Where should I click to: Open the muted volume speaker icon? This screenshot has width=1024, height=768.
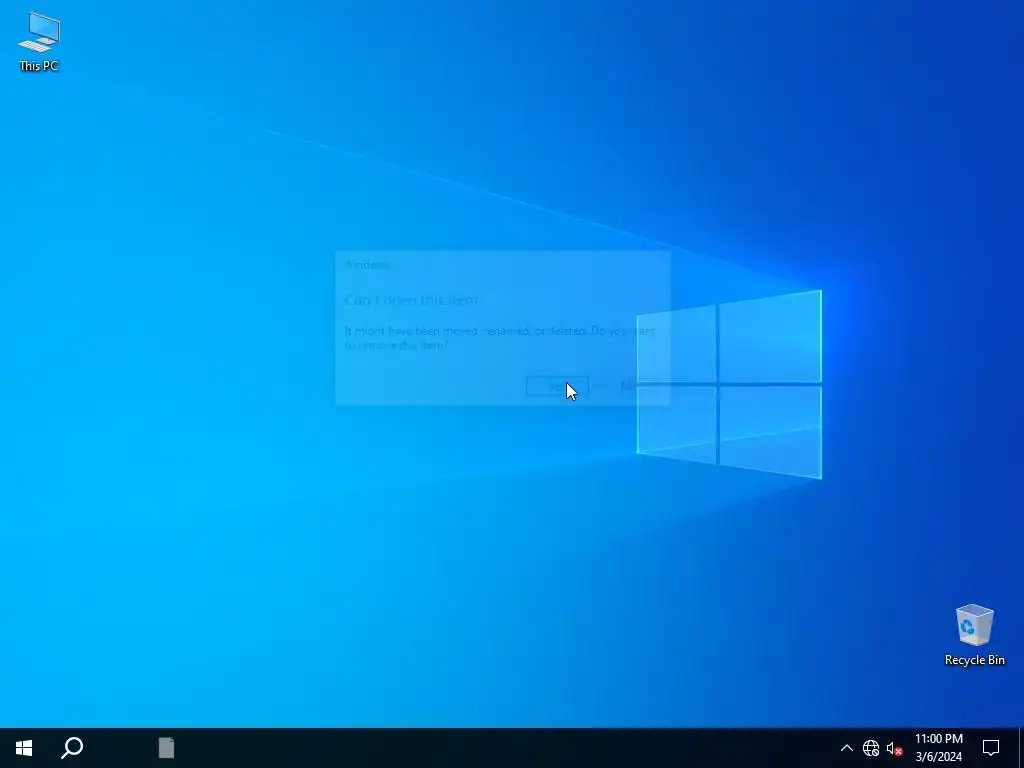pyautogui.click(x=894, y=748)
